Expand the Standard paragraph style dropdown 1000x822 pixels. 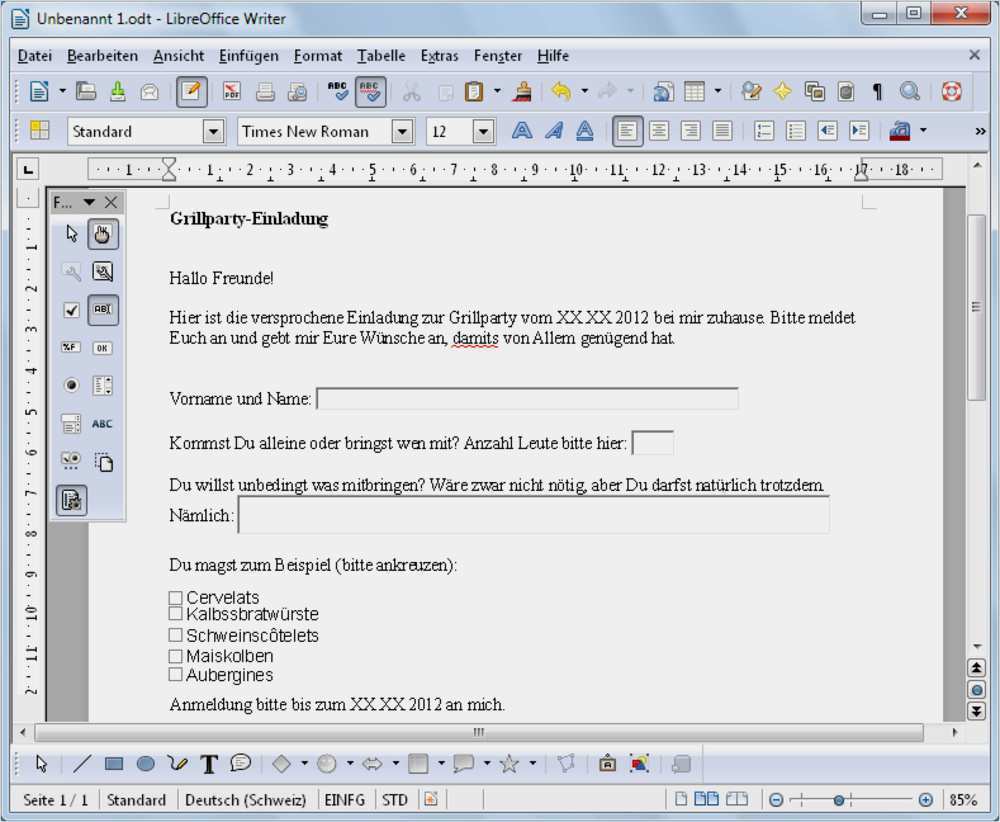pos(214,132)
